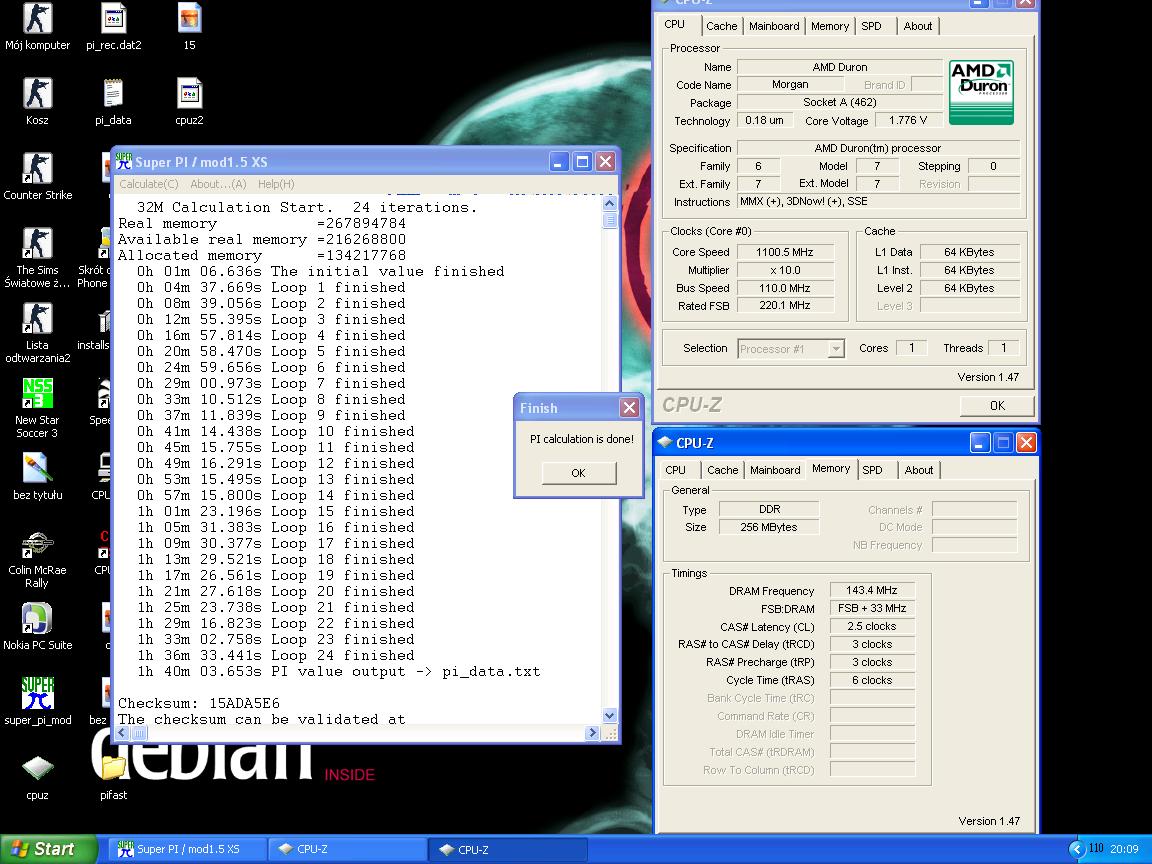1152x864 pixels.
Task: Click Super PI horizontal scroll right arrow
Action: [593, 732]
